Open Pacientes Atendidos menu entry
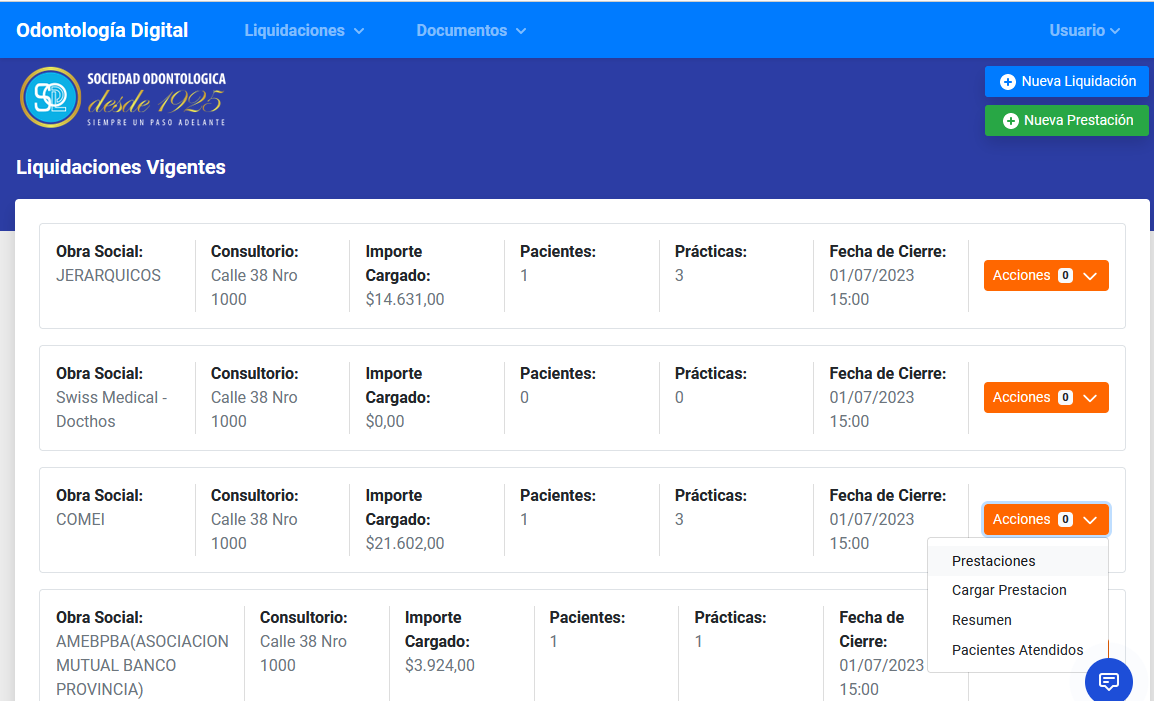The width and height of the screenshot is (1154, 701). [x=1017, y=650]
